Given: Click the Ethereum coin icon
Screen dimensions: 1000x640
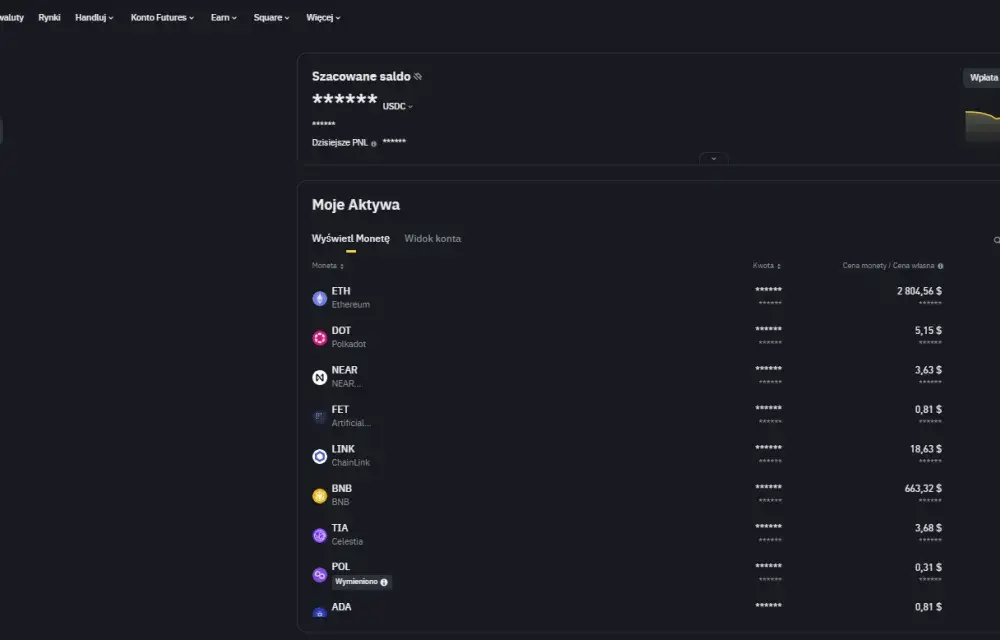Looking at the screenshot, I should (x=320, y=298).
